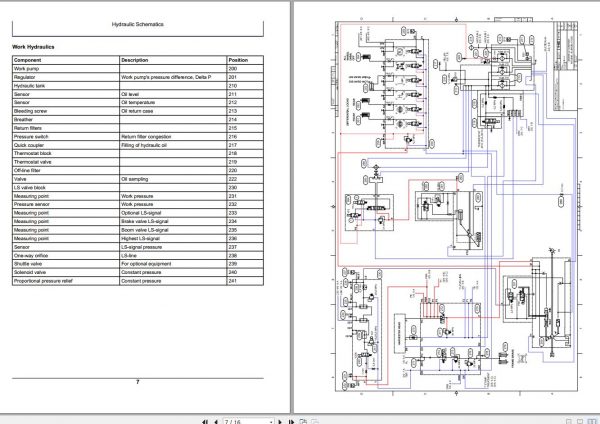Click 'Boom valve LS-signal' text

click(x=145, y=230)
